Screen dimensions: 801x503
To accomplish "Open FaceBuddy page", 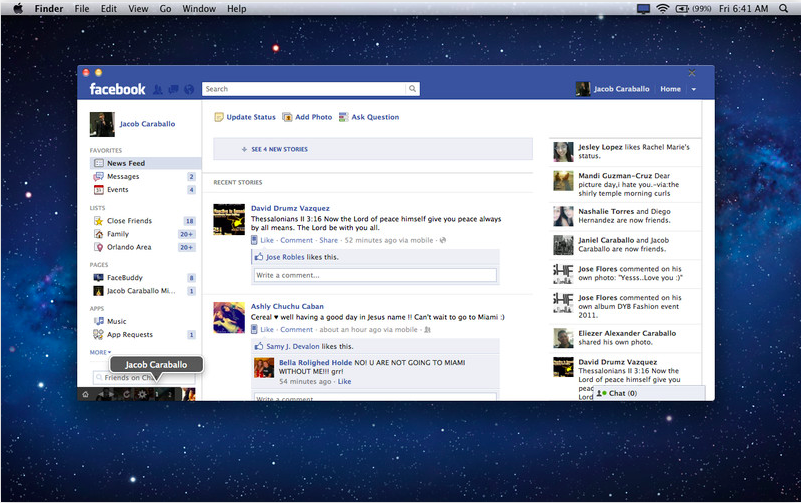I will pos(125,278).
